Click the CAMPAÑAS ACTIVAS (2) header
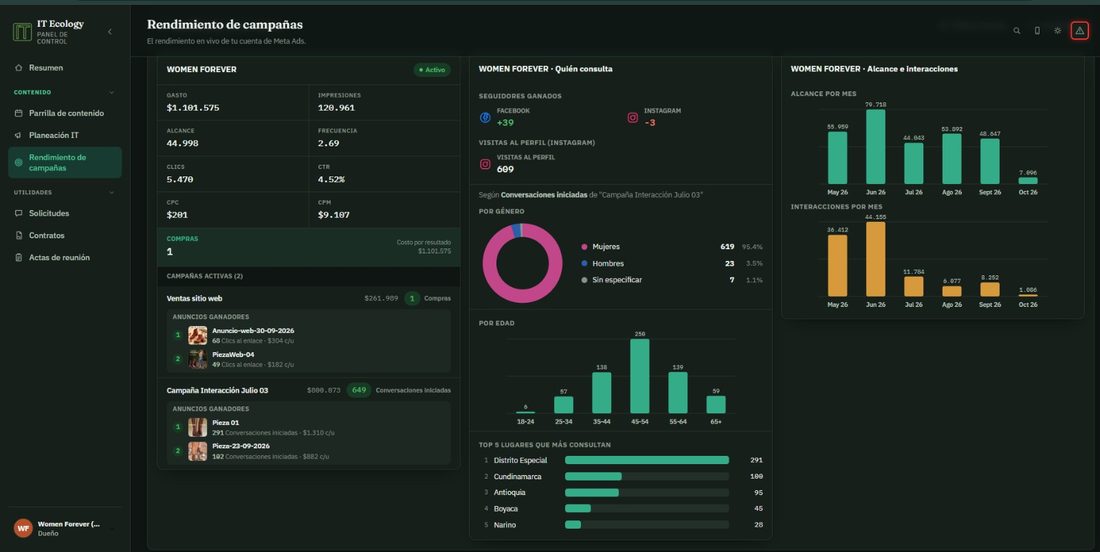 tap(205, 276)
